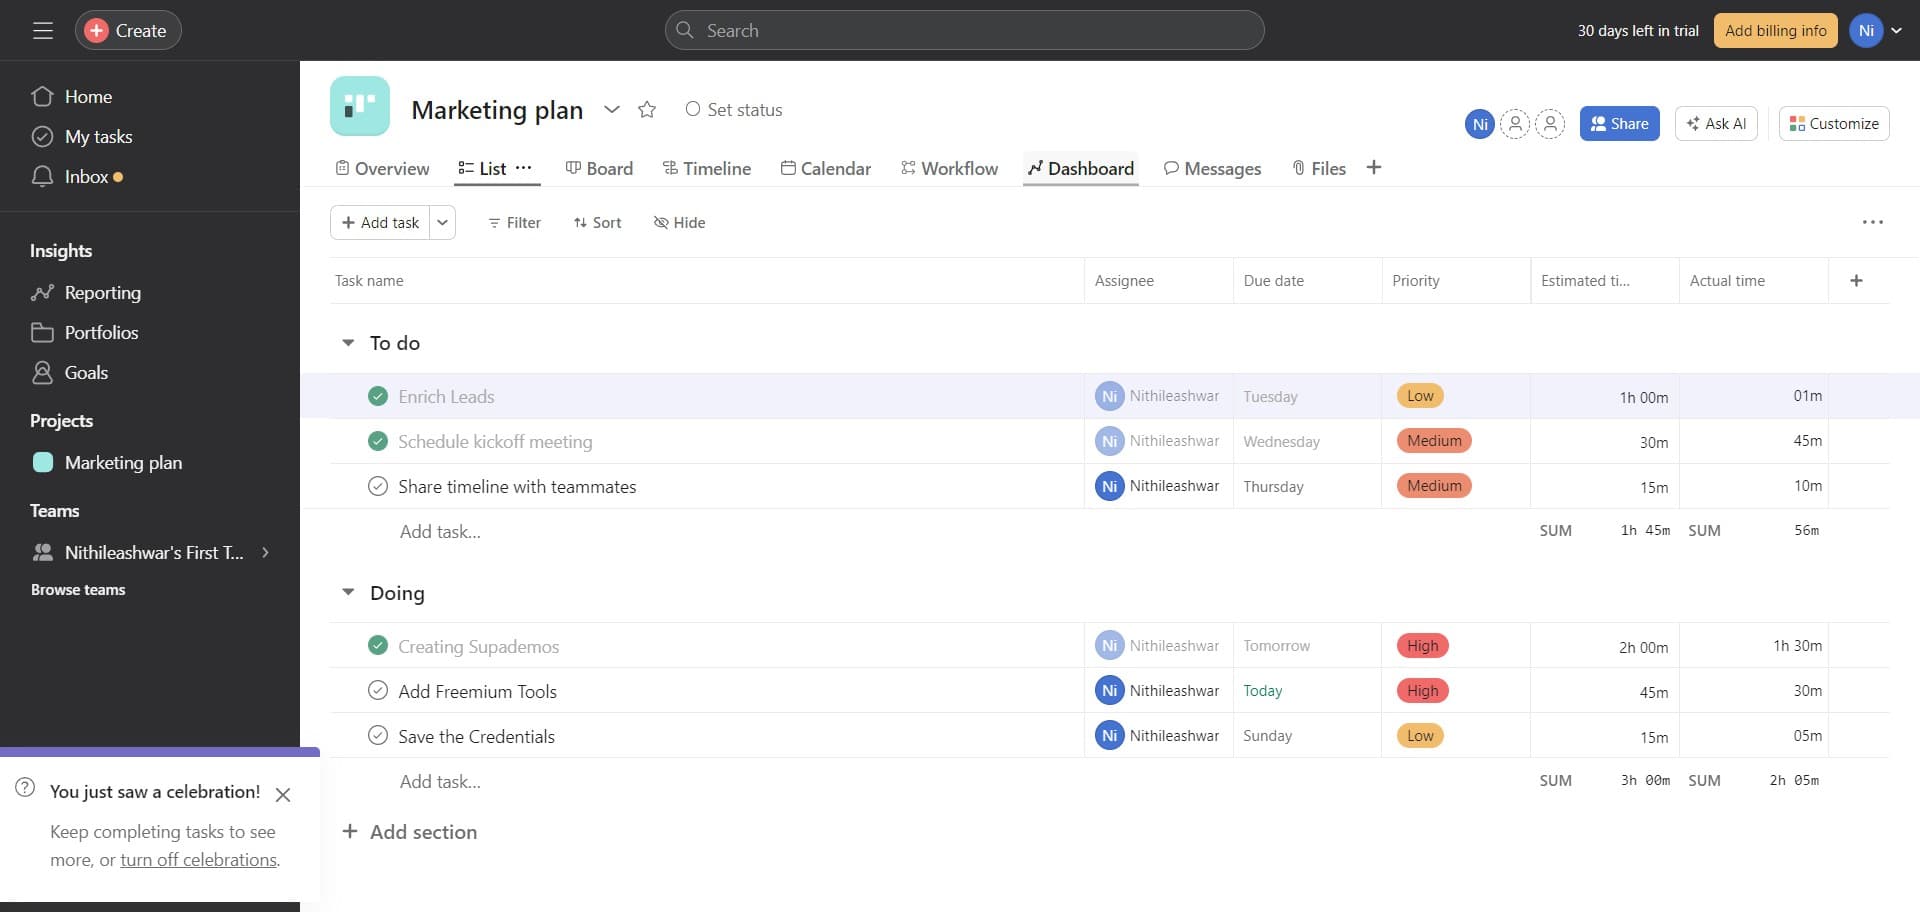Open the Add task dropdown arrow
The height and width of the screenshot is (912, 1920).
click(442, 223)
